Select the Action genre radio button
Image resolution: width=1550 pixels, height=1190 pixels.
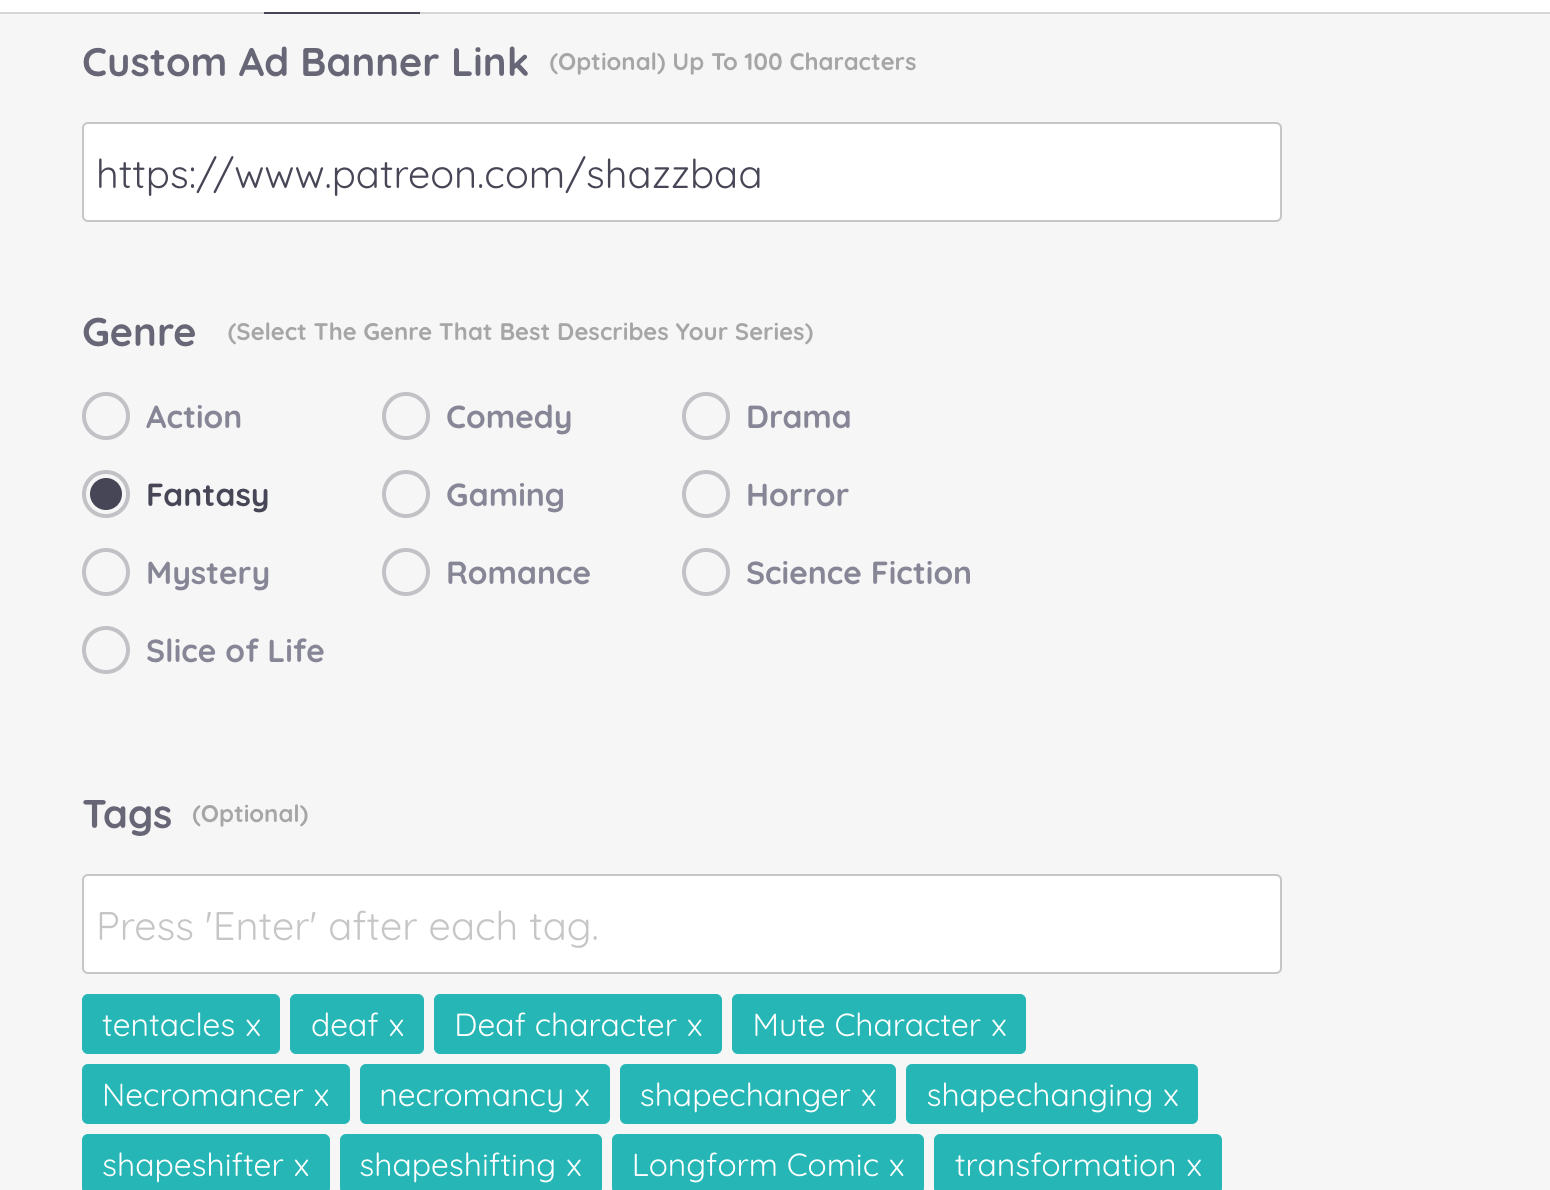106,416
